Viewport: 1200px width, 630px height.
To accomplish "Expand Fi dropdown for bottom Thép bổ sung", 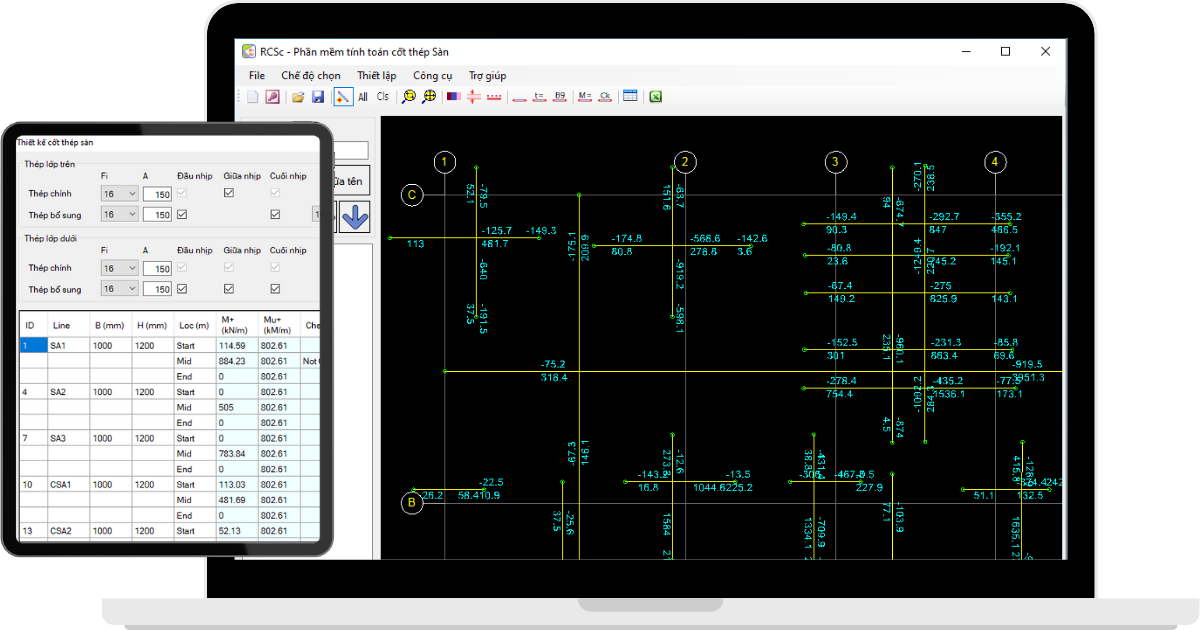I will (132, 289).
